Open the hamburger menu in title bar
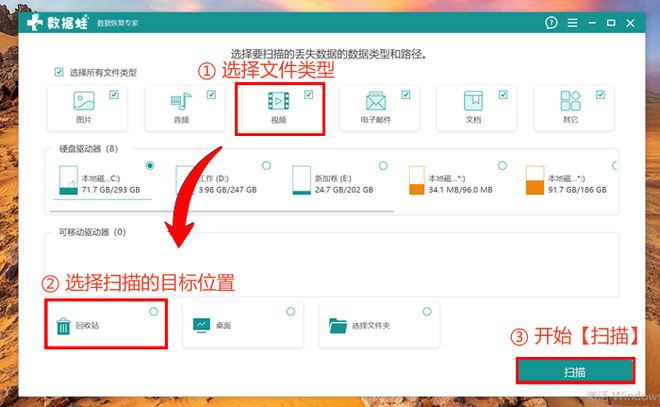 click(572, 23)
